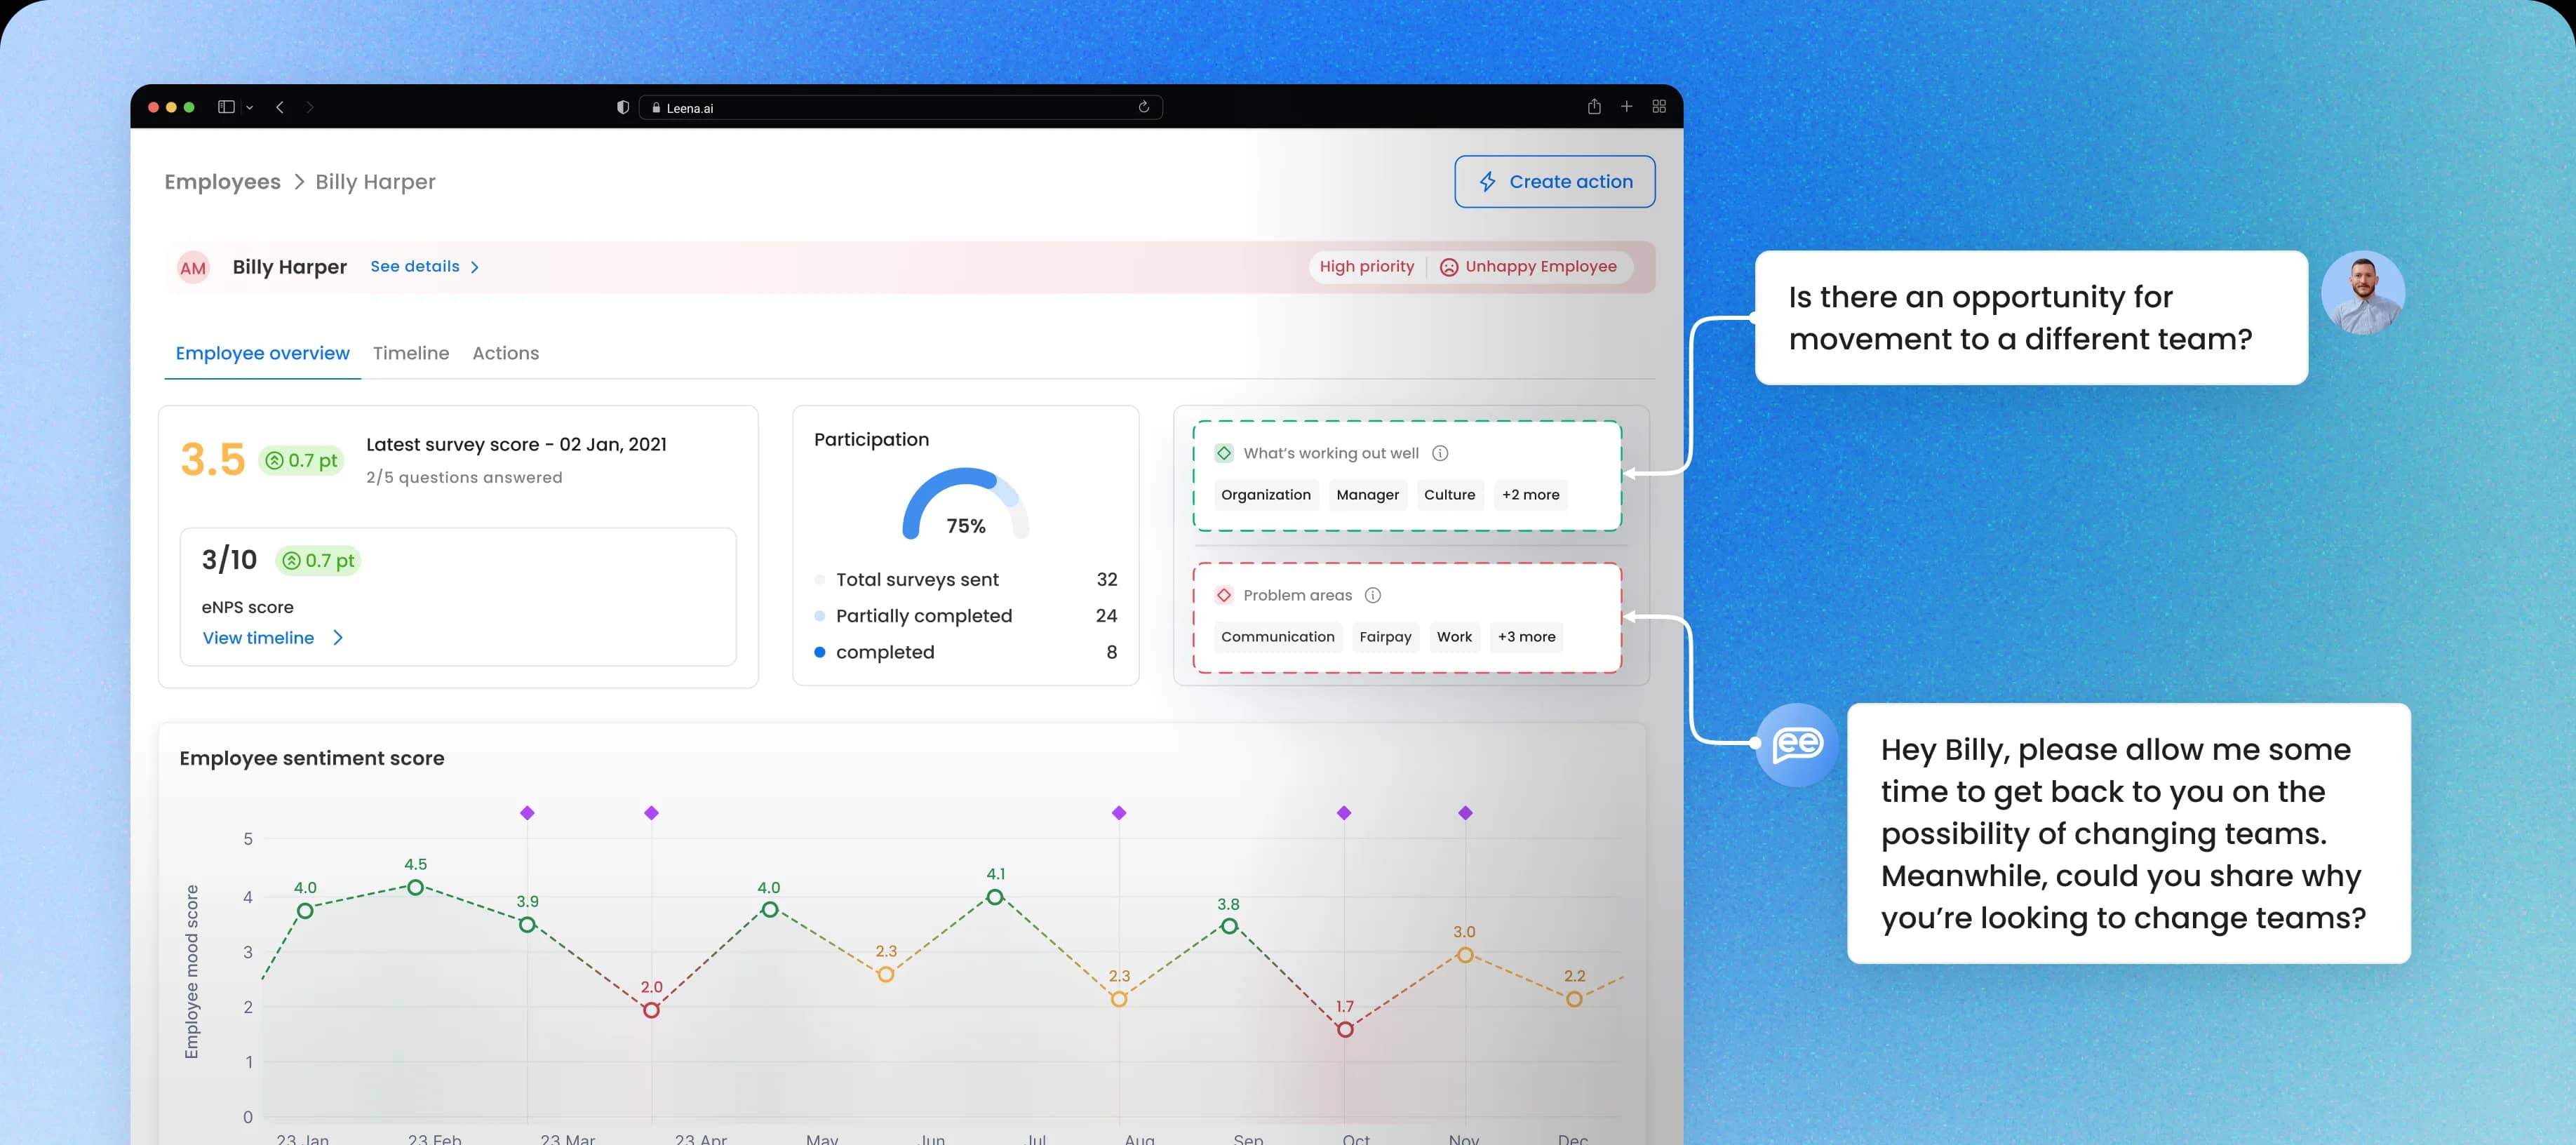Click the 75% participation gauge
This screenshot has width=2576, height=1145.
(x=966, y=504)
